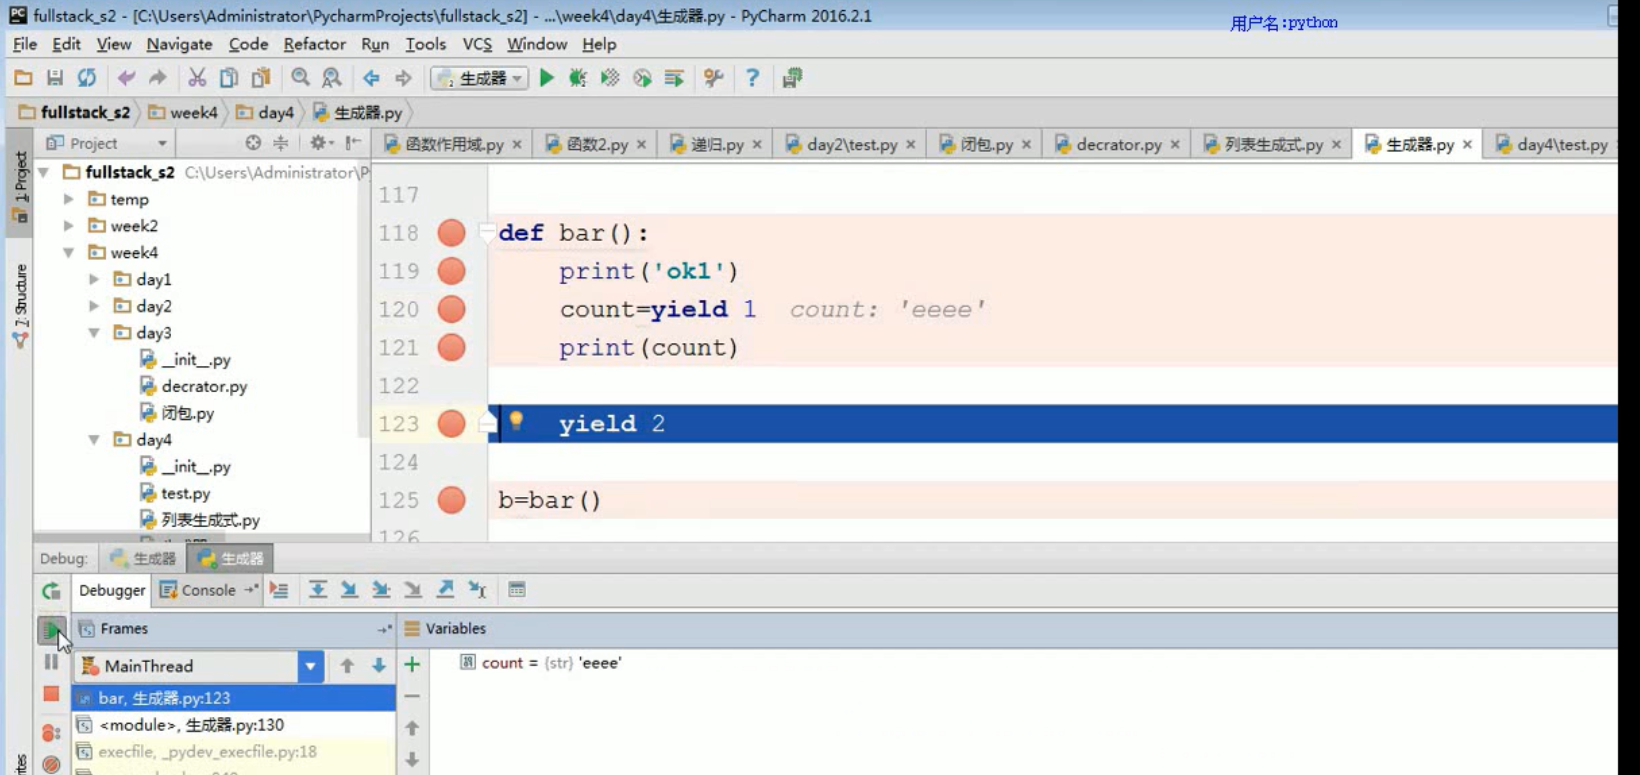Click the Rerun debug icon
The height and width of the screenshot is (775, 1640).
[51, 591]
